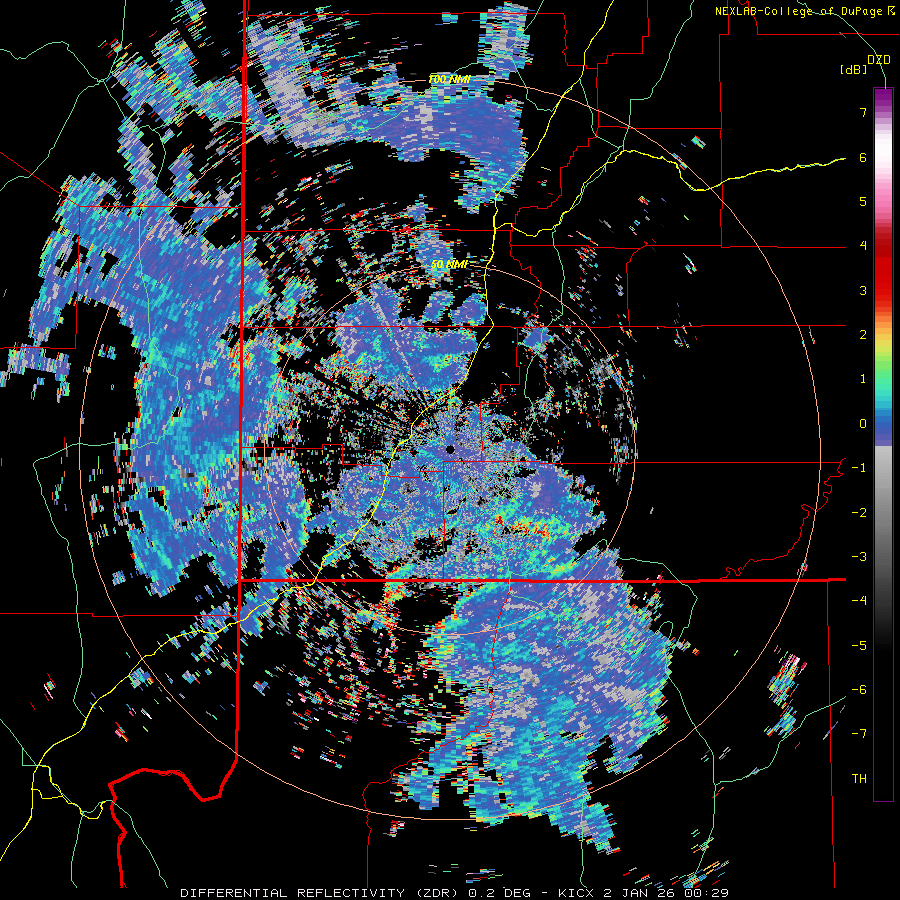Click the positive 2 scale value
Viewport: 900px width, 900px height.
coord(863,335)
